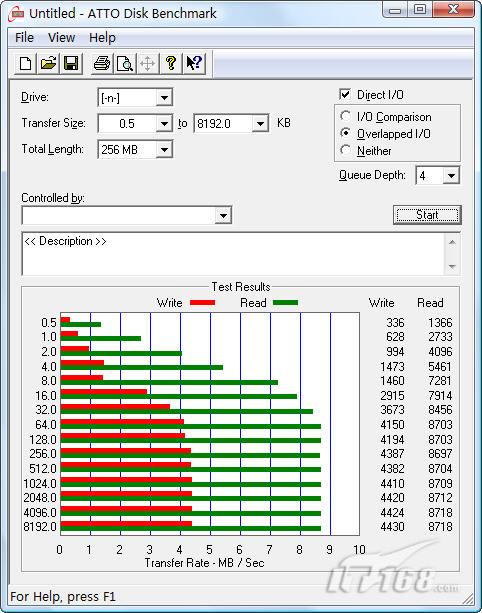This screenshot has width=482, height=613.
Task: Open the Controlled by combo box
Action: tap(127, 215)
